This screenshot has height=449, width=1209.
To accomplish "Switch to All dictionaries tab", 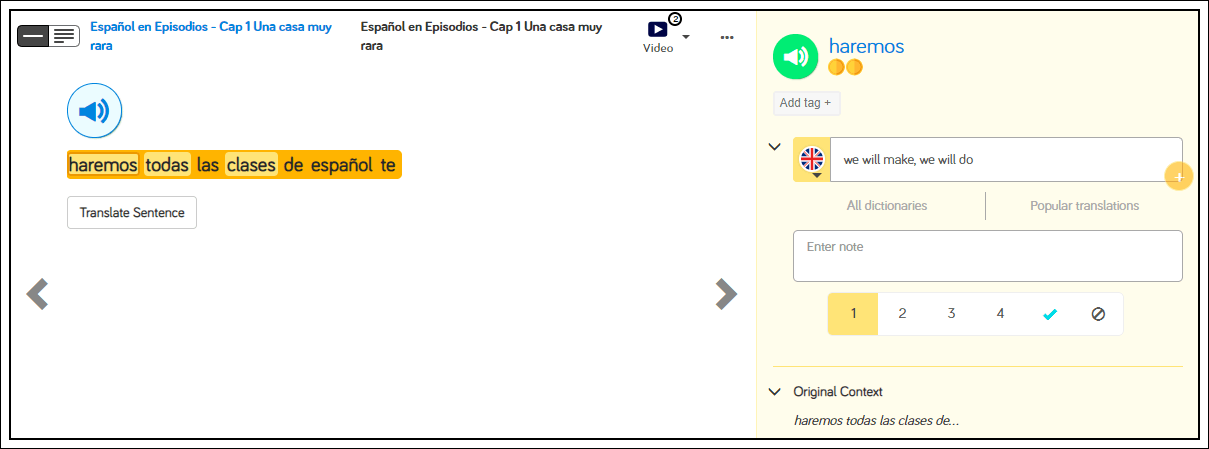I will pos(886,206).
